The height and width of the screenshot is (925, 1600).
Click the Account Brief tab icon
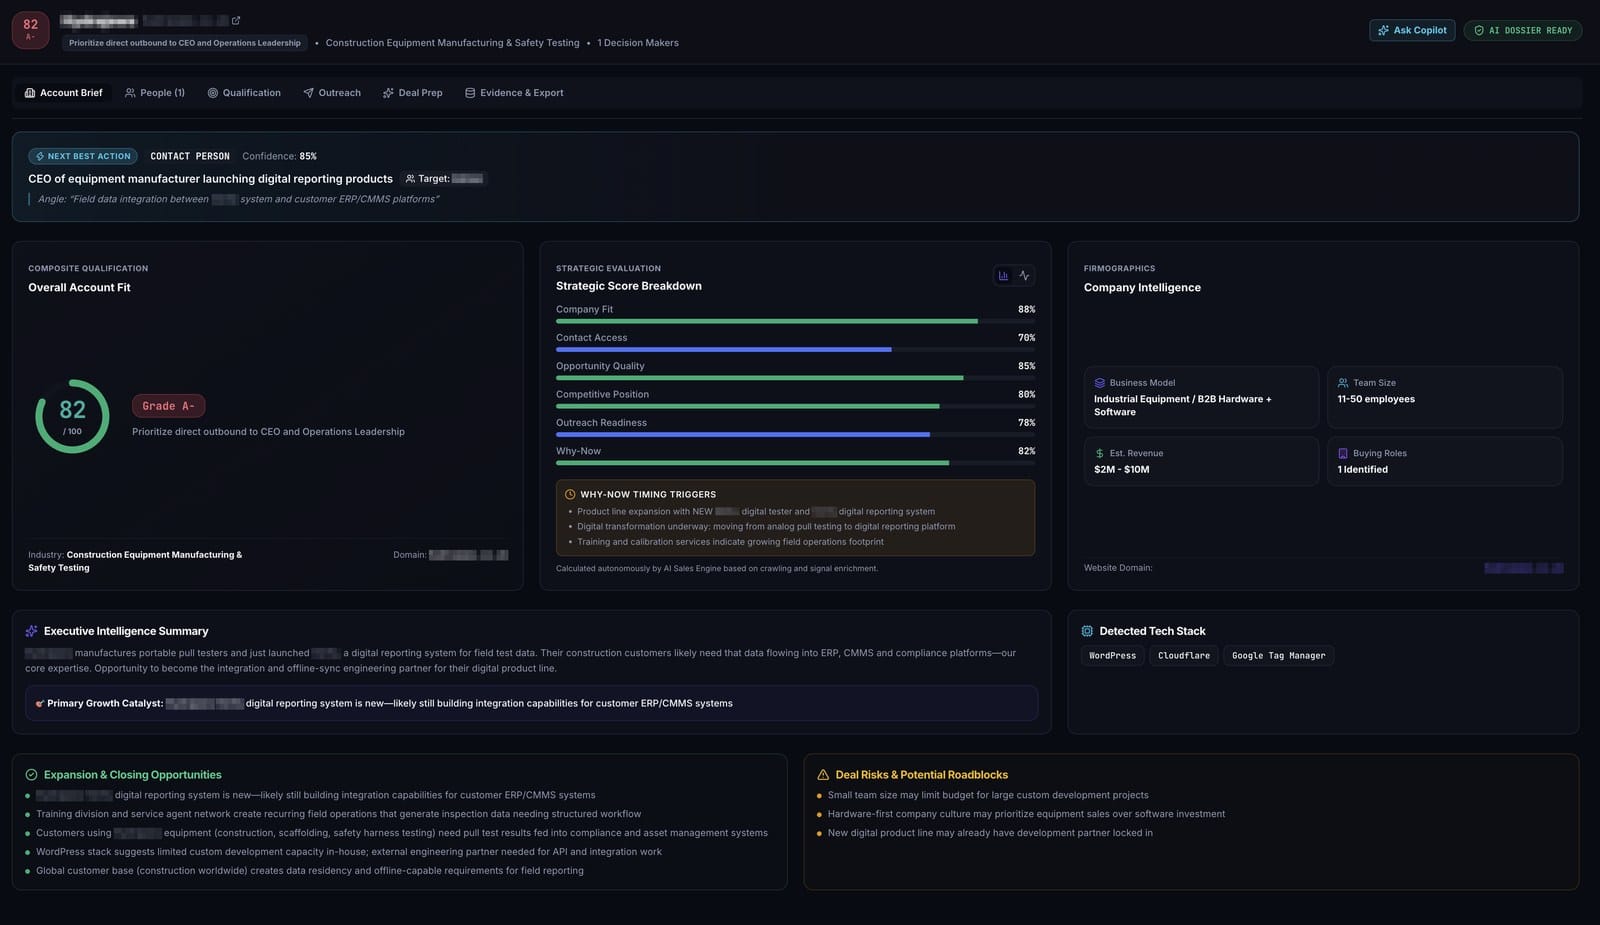30,93
